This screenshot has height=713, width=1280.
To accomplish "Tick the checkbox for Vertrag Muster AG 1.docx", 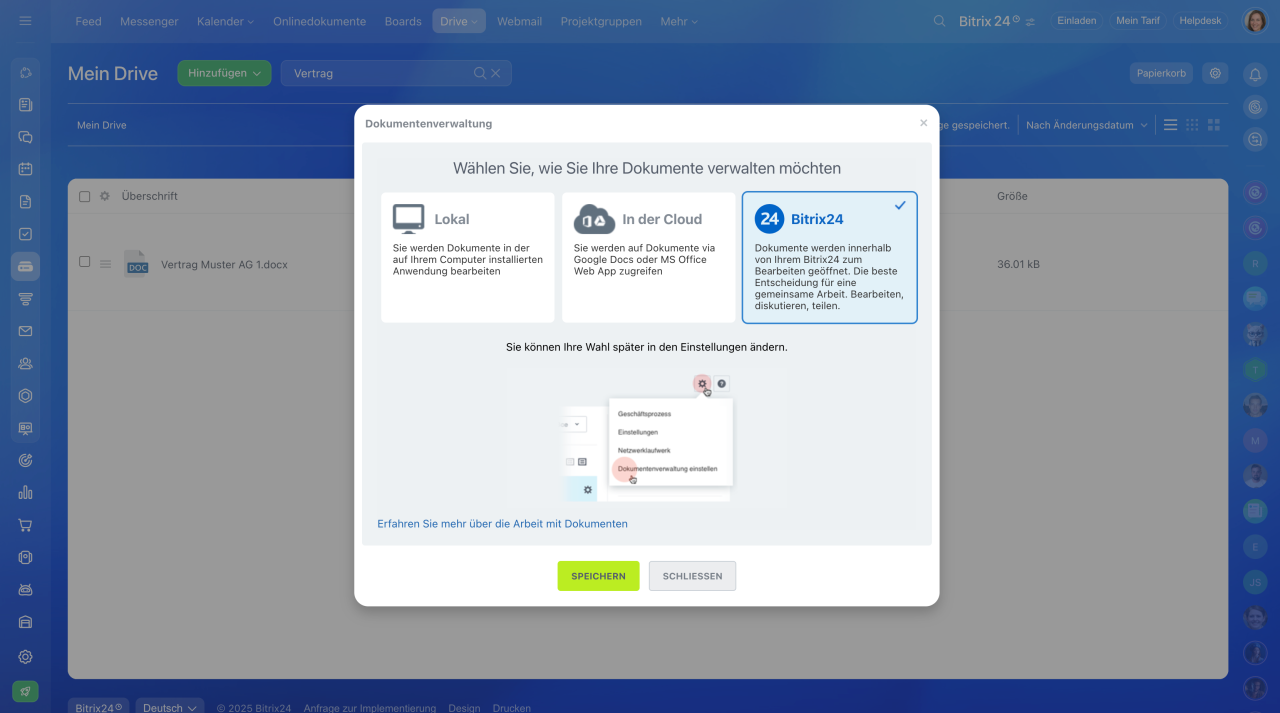I will 85,262.
